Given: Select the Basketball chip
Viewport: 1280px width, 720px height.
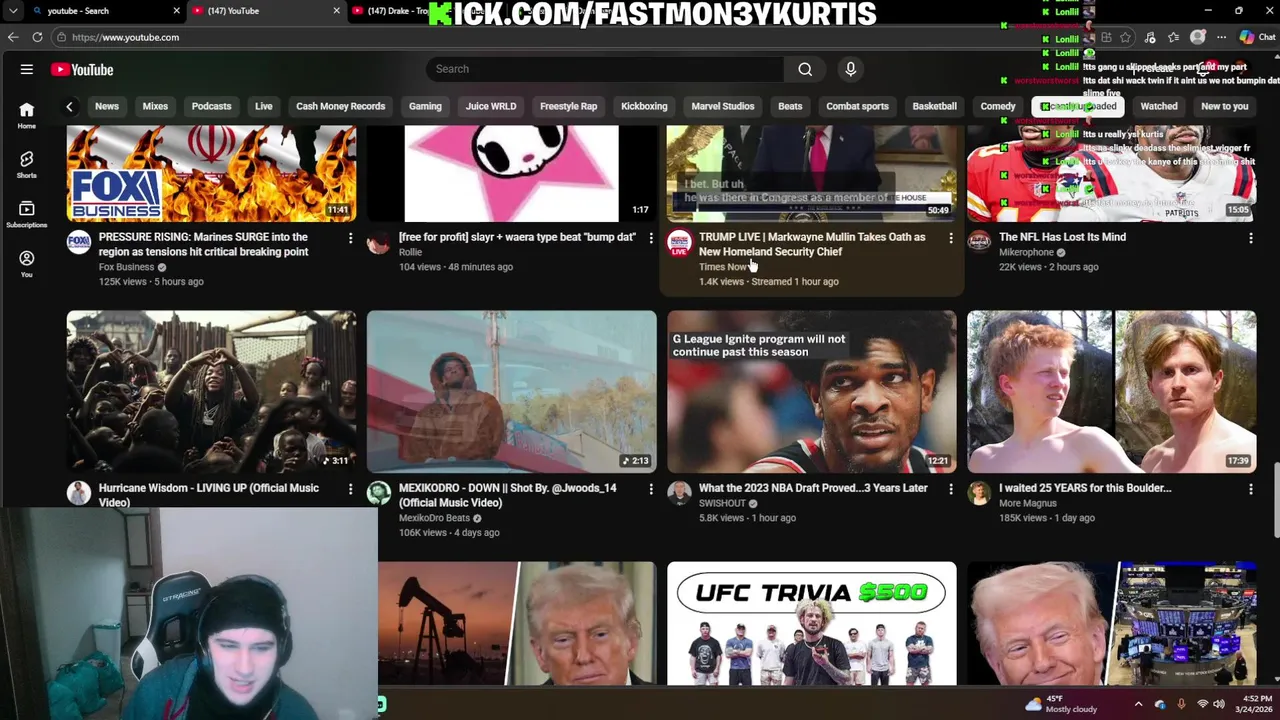Looking at the screenshot, I should (x=934, y=106).
